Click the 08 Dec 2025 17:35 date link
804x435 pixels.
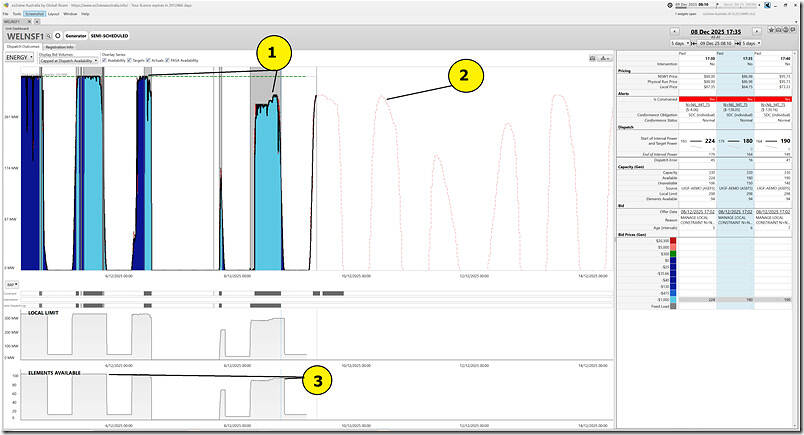(x=716, y=32)
